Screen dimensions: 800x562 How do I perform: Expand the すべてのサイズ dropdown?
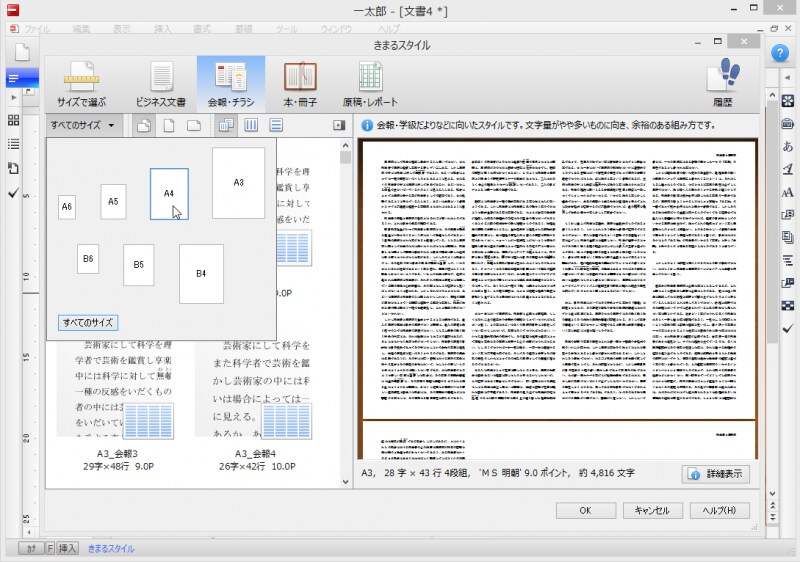(83, 125)
